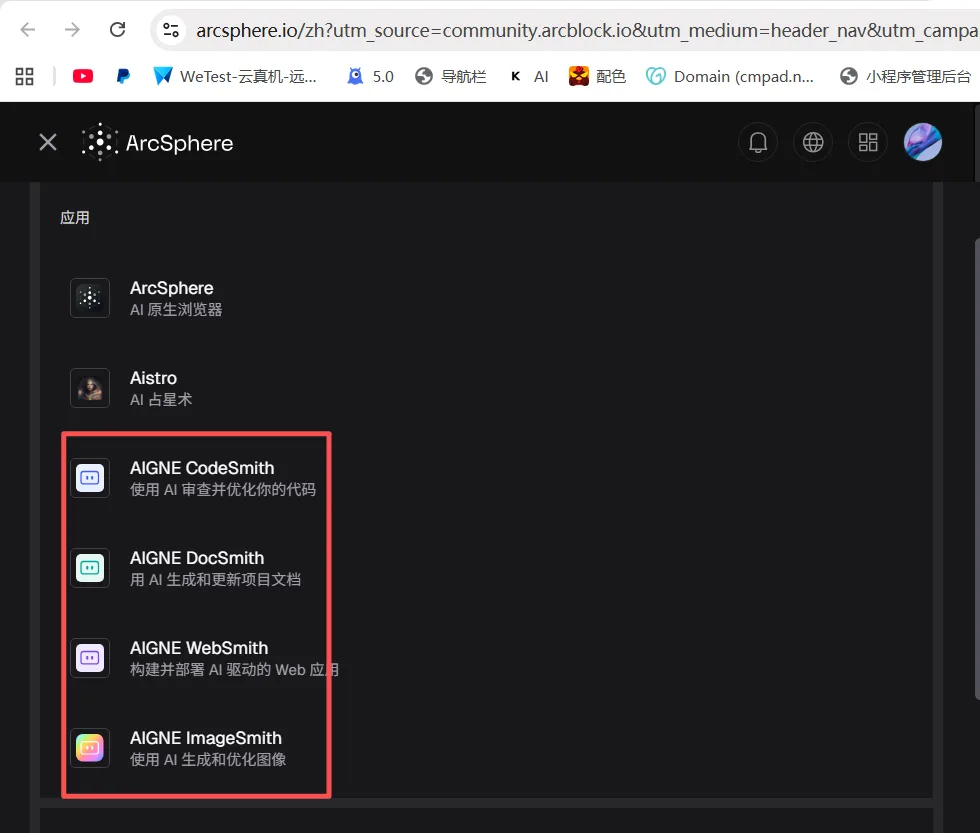
Task: Open the 5.0 bookmark
Action: click(370, 76)
